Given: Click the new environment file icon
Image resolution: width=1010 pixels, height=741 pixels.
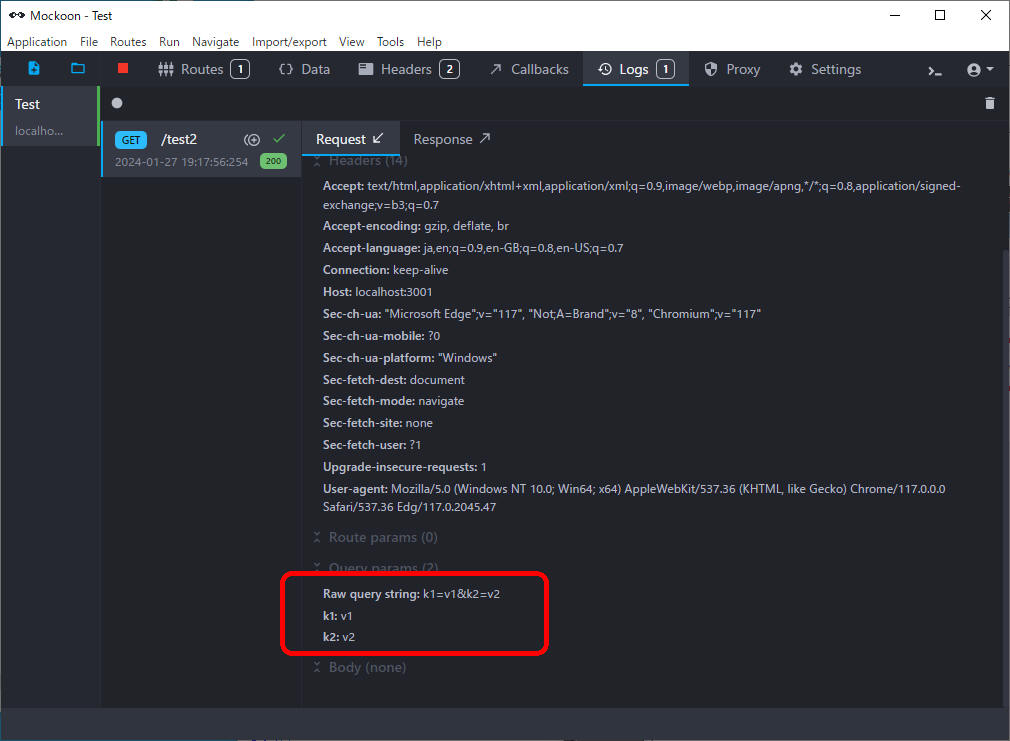Looking at the screenshot, I should 34,69.
